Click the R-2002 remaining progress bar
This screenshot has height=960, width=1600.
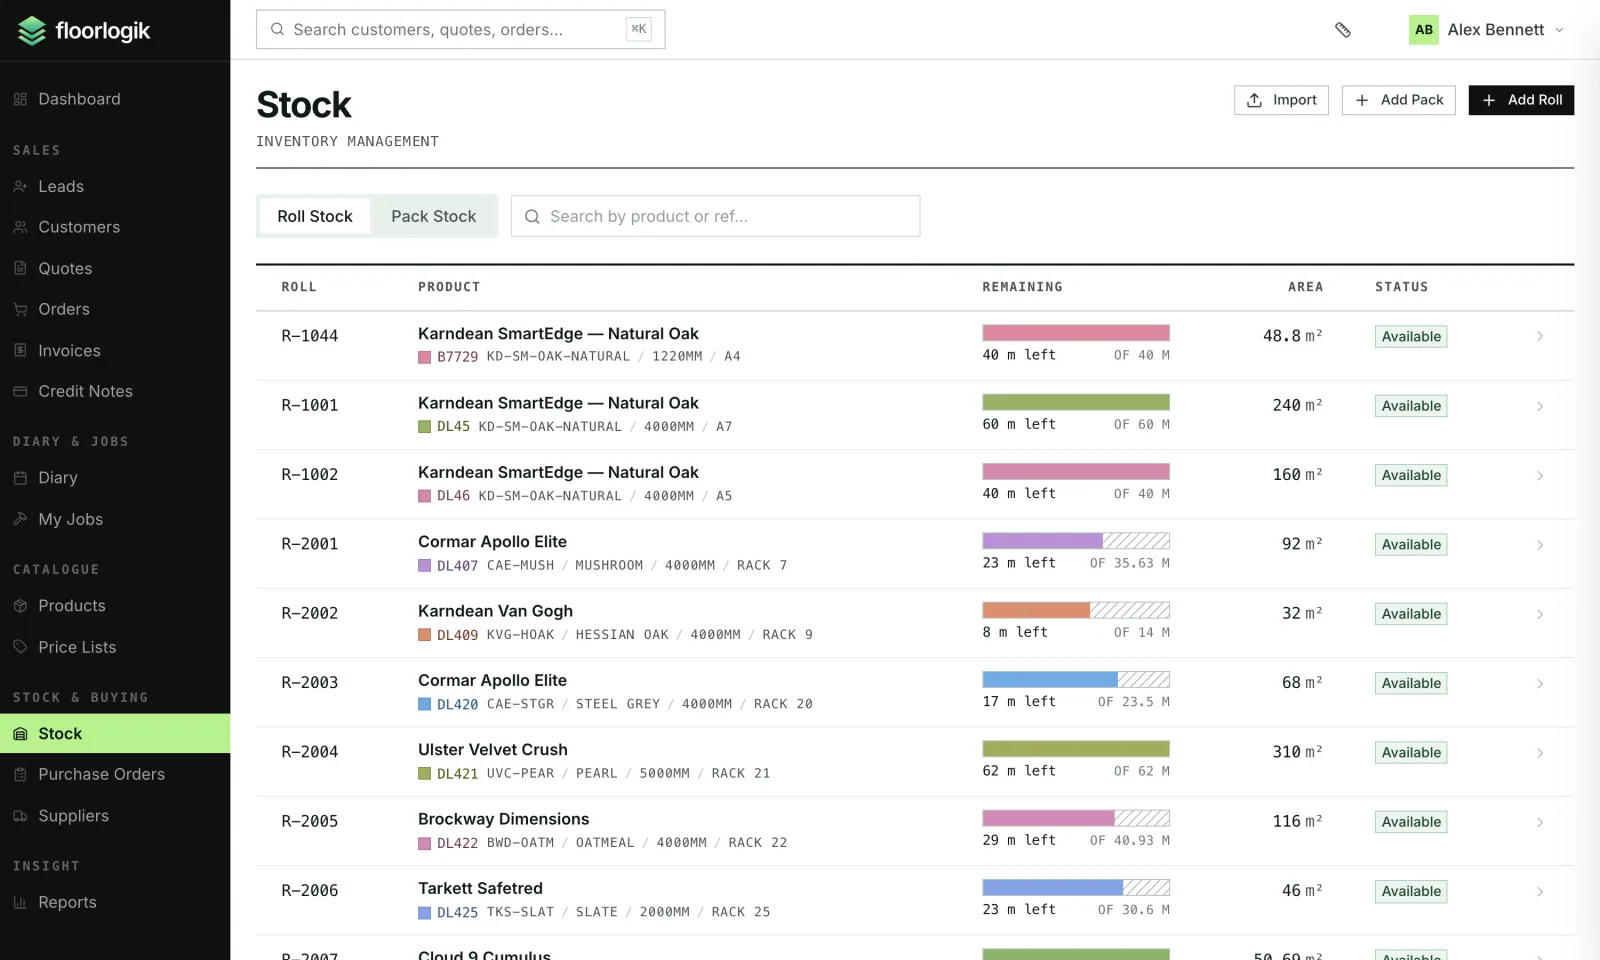coord(1076,610)
